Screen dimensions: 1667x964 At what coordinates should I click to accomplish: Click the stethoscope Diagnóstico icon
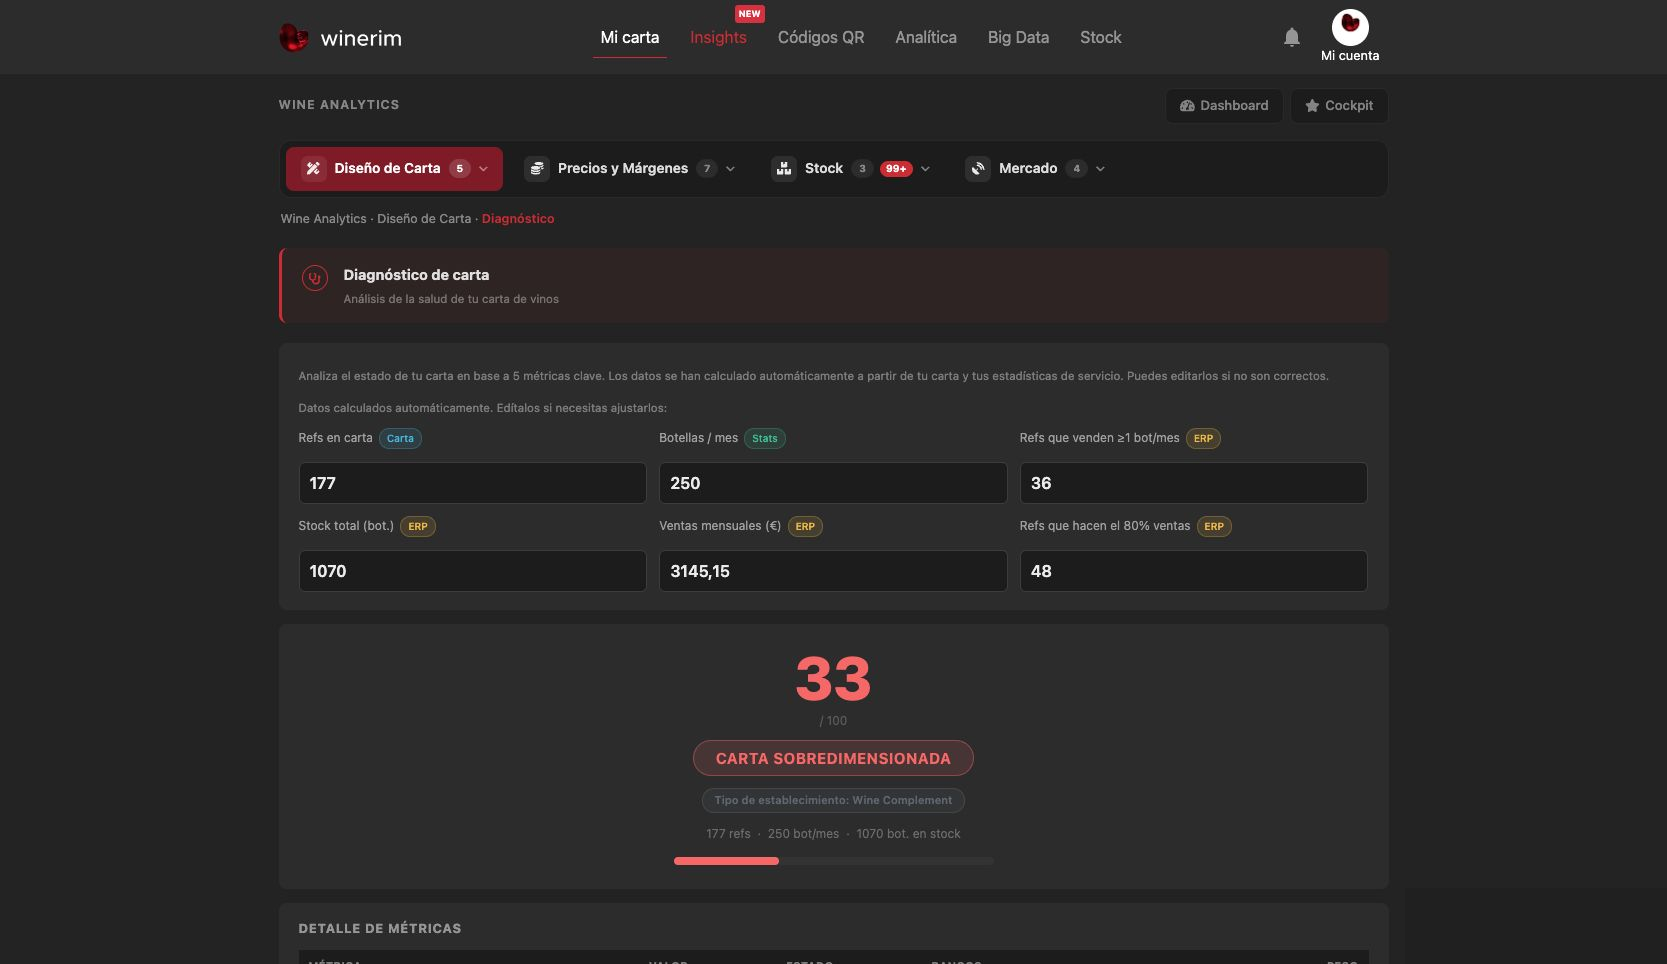(x=315, y=278)
